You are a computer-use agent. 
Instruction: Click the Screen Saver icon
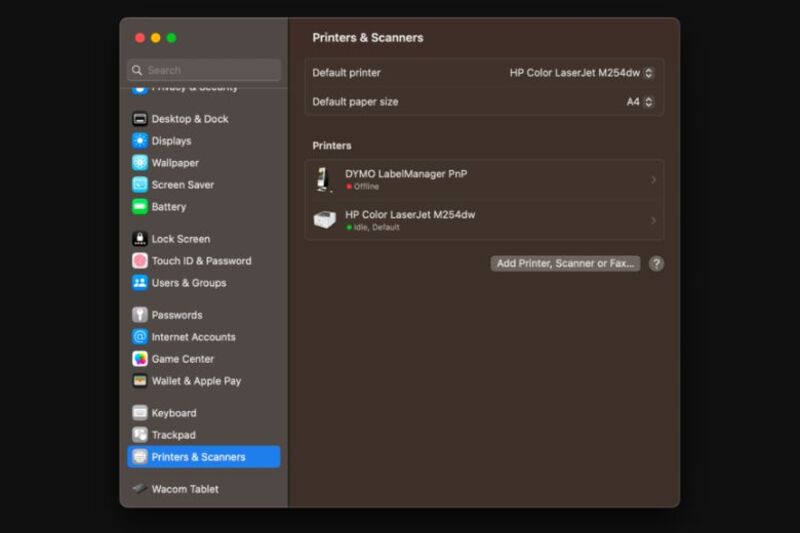[140, 185]
